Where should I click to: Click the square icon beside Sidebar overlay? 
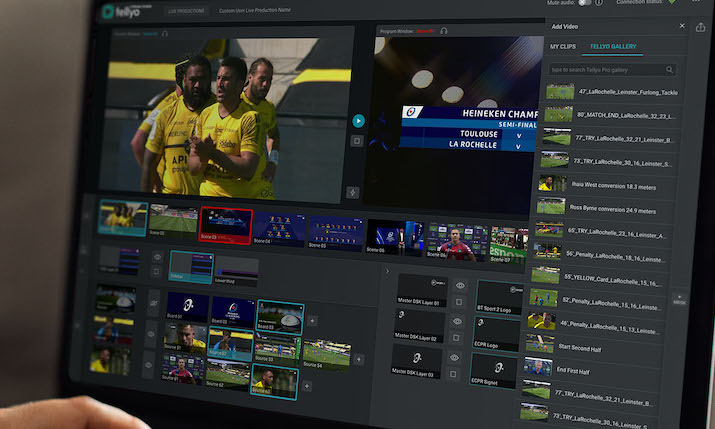156,272
